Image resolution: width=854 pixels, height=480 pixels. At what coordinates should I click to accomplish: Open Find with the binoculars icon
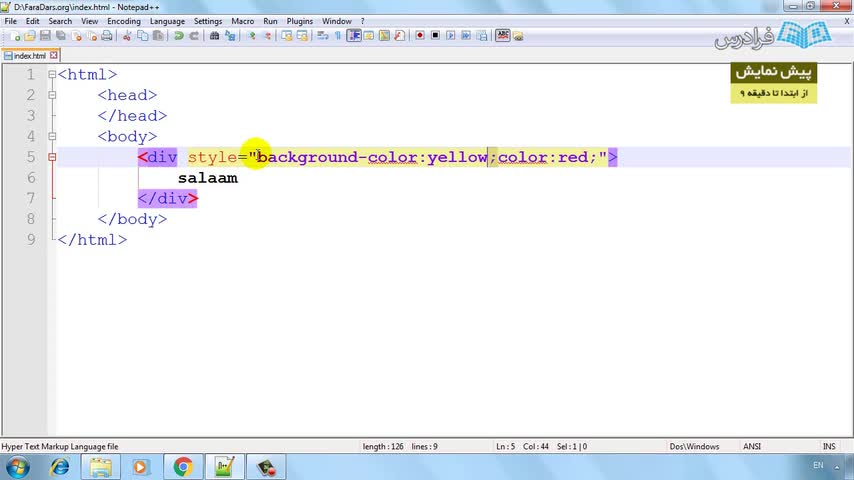pos(214,36)
